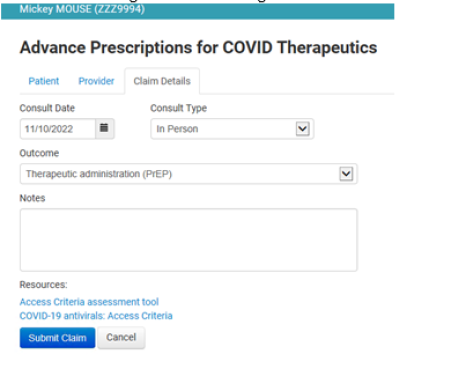Image resolution: width=451 pixels, height=376 pixels.
Task: Click the Notes label
Action: pos(32,198)
